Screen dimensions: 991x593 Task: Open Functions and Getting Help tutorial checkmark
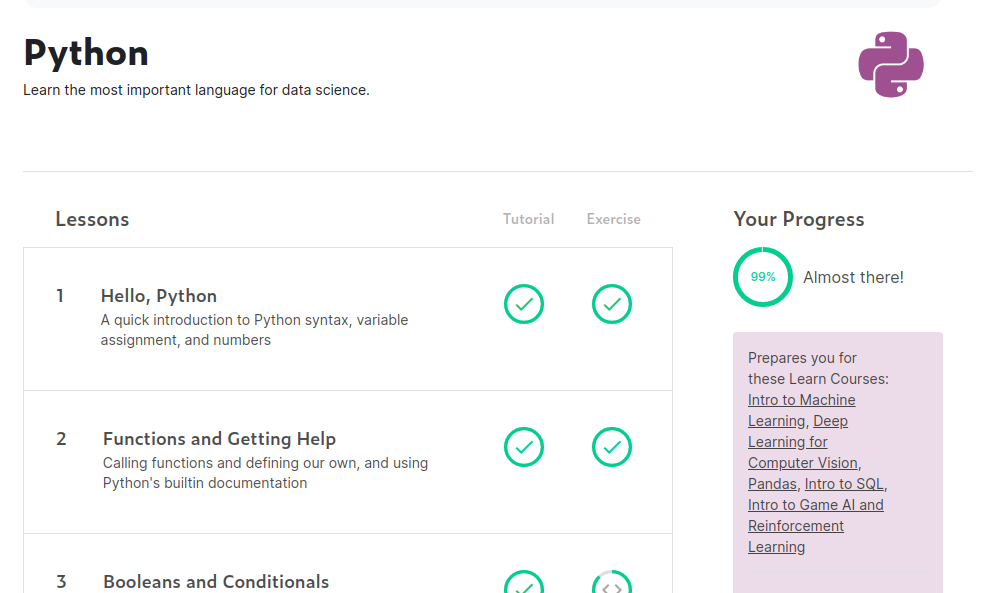click(523, 447)
